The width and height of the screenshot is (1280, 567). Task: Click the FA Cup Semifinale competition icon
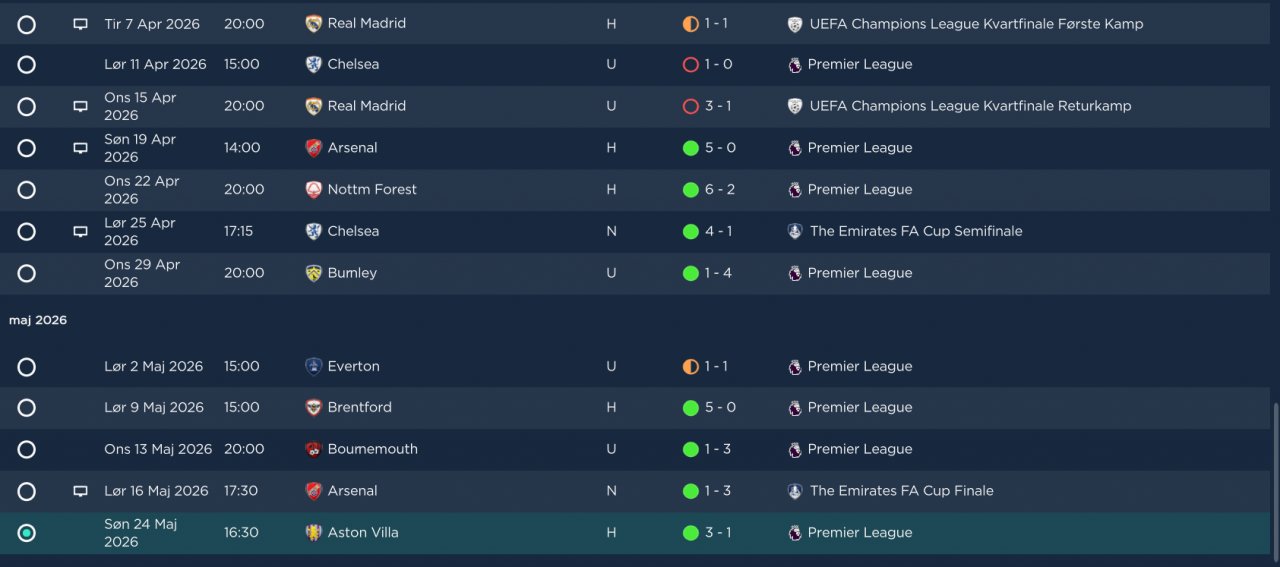795,231
